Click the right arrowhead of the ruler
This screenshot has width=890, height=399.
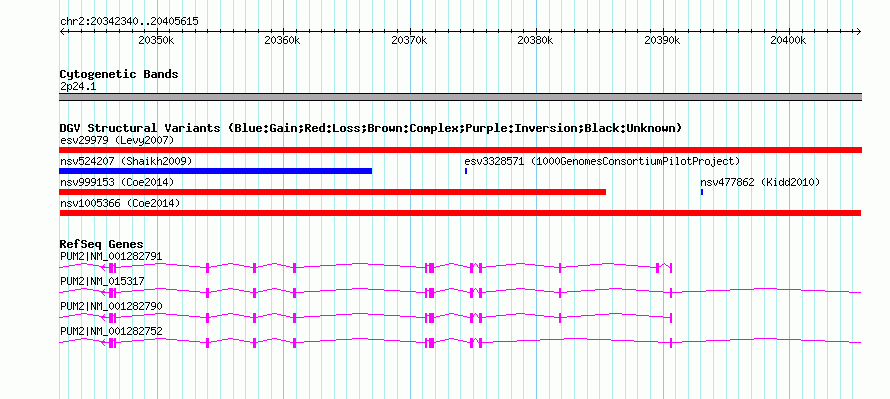(859, 31)
